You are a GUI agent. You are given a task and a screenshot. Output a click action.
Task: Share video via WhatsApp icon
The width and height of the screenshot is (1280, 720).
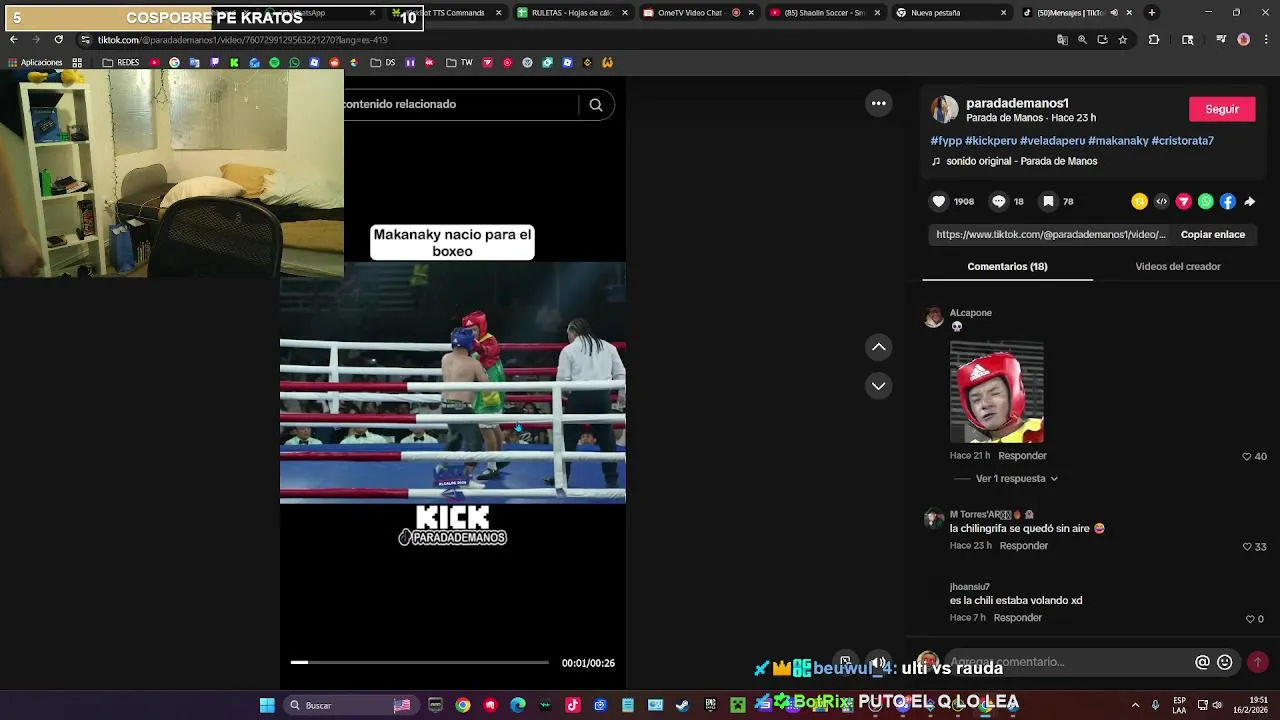[x=1205, y=201]
